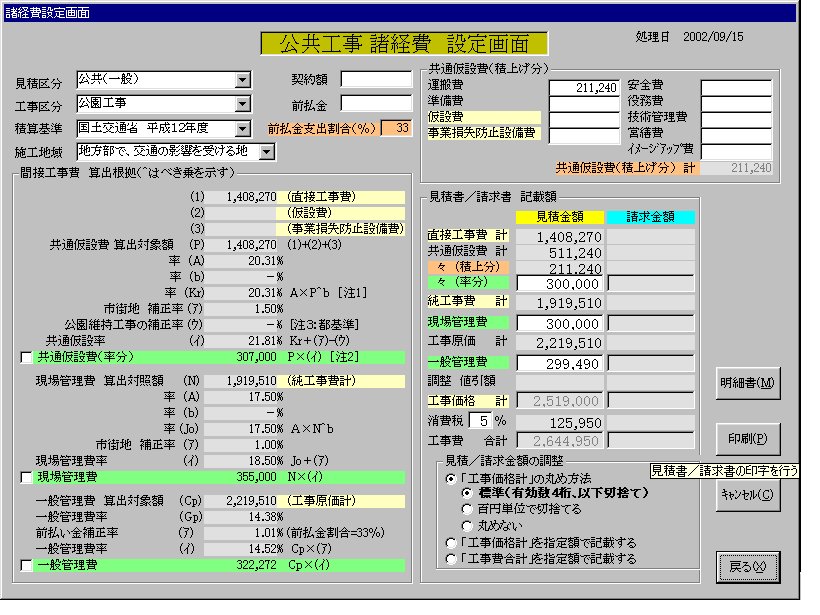Click 々(率分) 請求金額 input field
This screenshot has height=615, width=820.
point(651,283)
